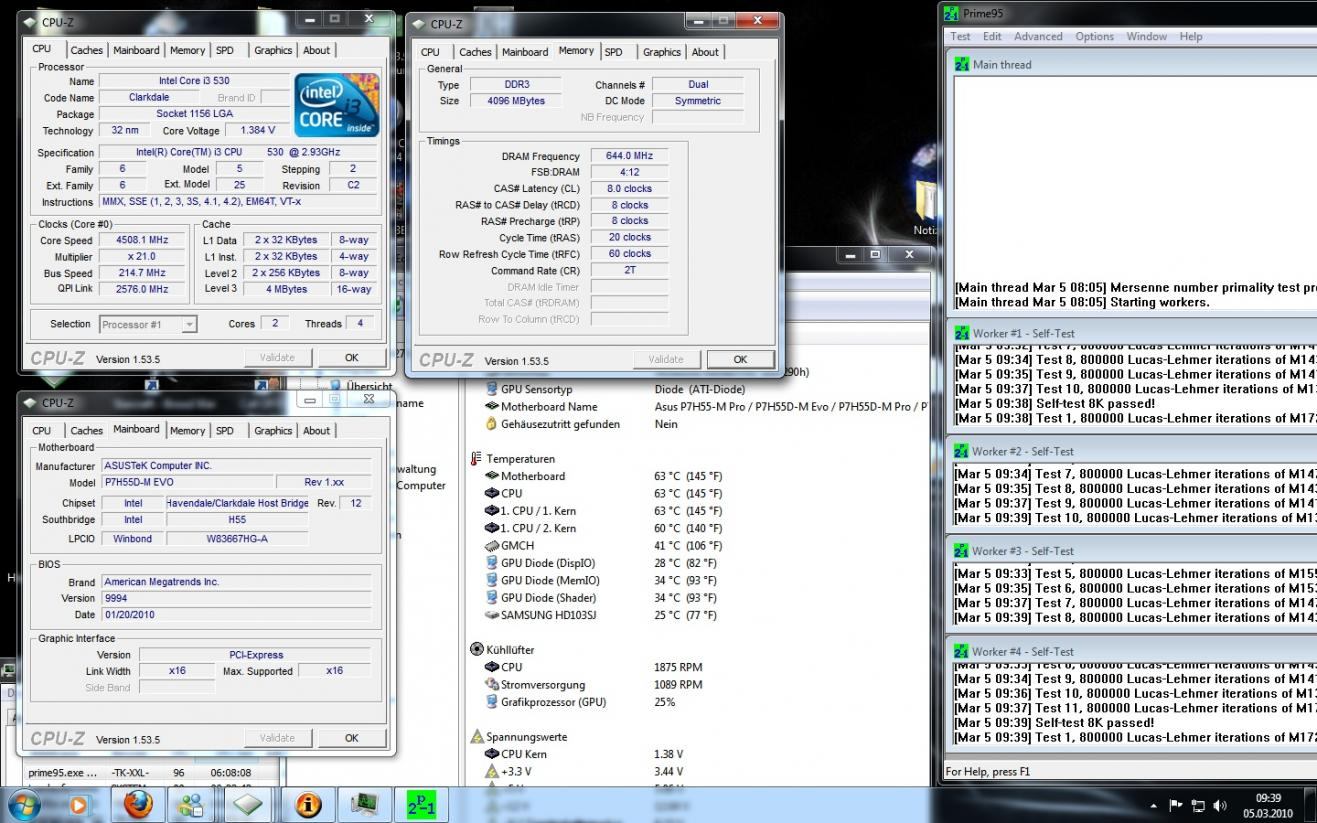The width and height of the screenshot is (1317, 823).
Task: Click Motherboard temperature row icon
Action: click(491, 476)
